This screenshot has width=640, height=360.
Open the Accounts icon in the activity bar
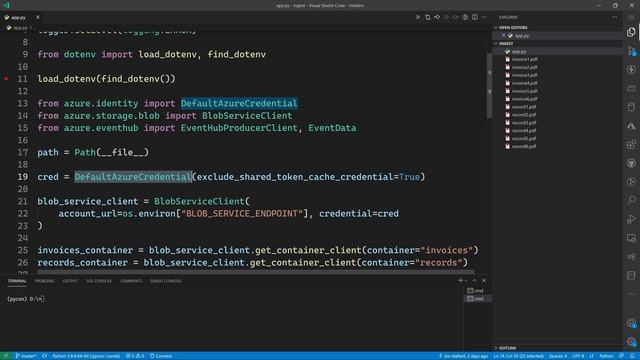631,323
